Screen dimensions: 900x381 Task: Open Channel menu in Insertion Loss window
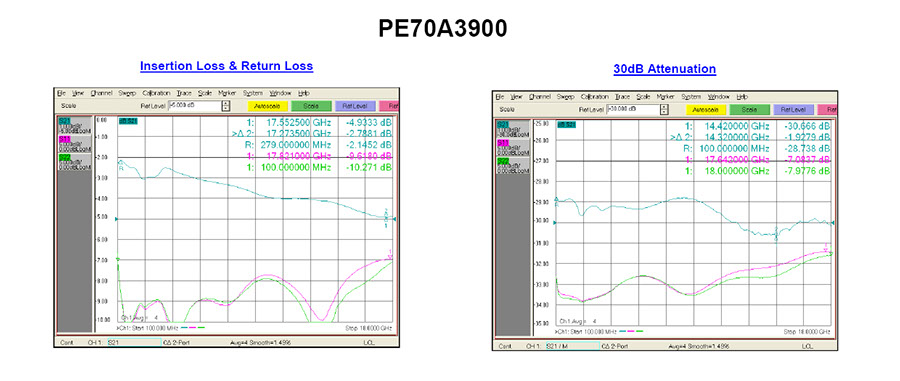pyautogui.click(x=102, y=93)
